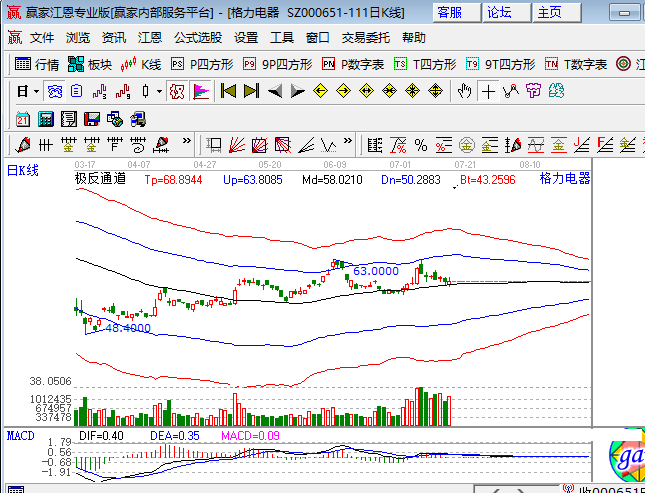Expand the Gann tools overflow chevron
Image resolution: width=645 pixels, height=493 pixels.
348,141
